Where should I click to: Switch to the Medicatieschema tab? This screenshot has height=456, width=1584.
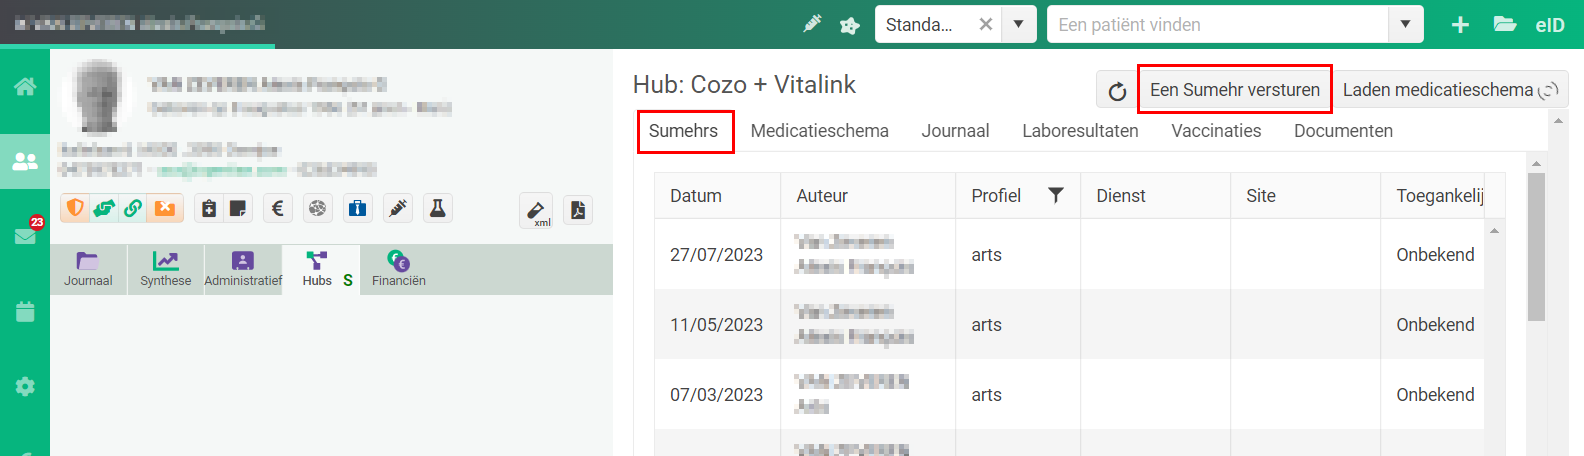820,131
